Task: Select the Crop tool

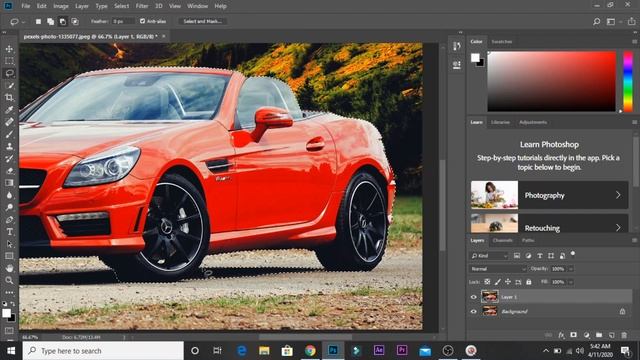Action: coord(9,98)
